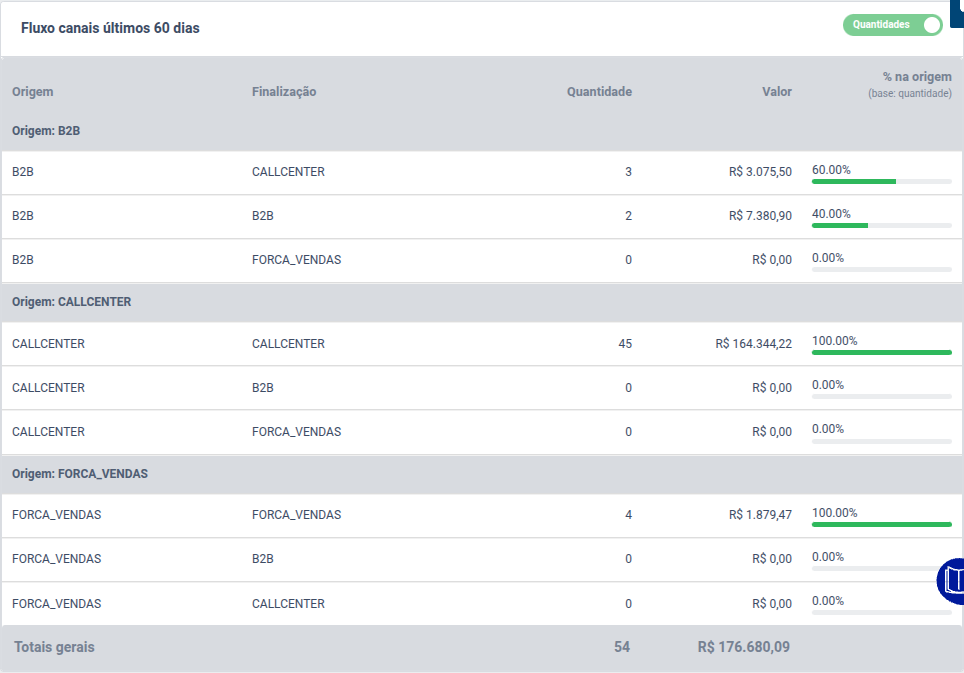Click the Valor column header
Image resolution: width=964 pixels, height=673 pixels.
(776, 92)
